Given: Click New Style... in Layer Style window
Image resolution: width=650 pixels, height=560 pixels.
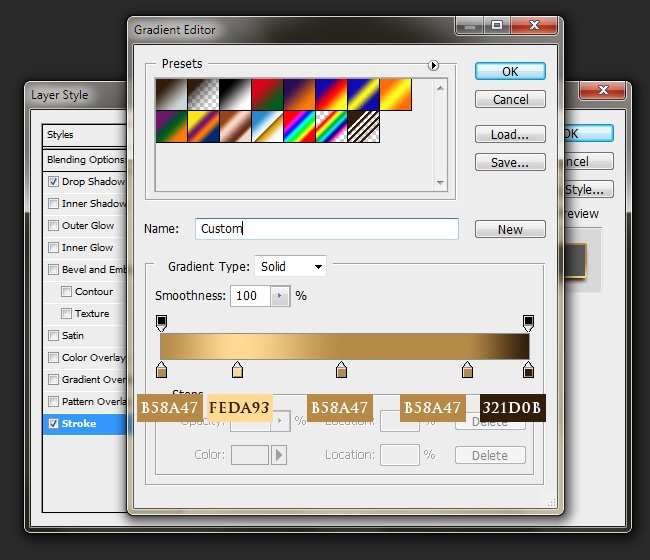Looking at the screenshot, I should pos(588,189).
